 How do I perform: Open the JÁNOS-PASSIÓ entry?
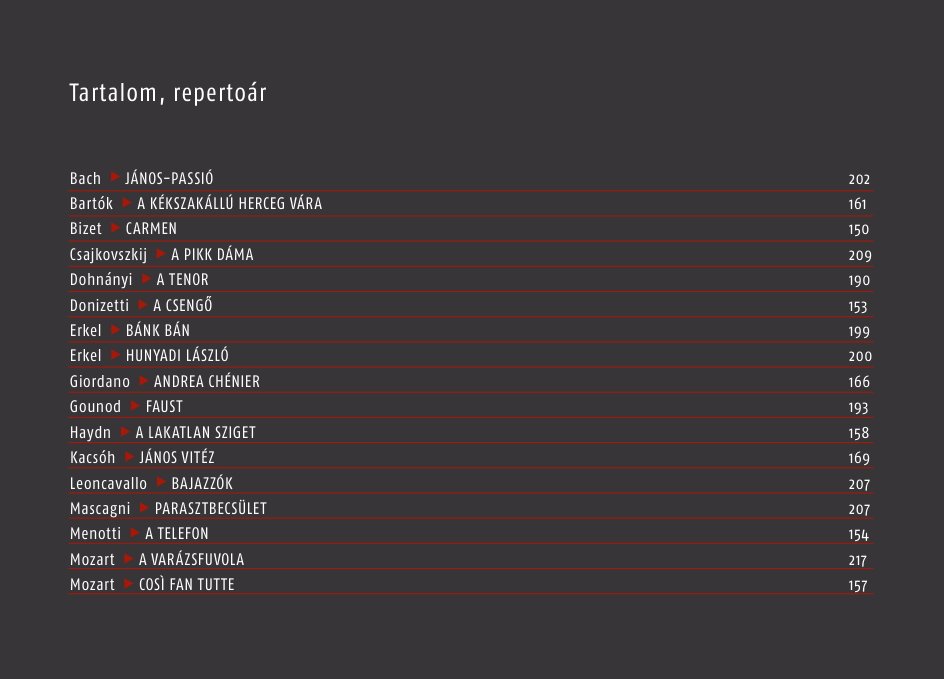(x=169, y=178)
